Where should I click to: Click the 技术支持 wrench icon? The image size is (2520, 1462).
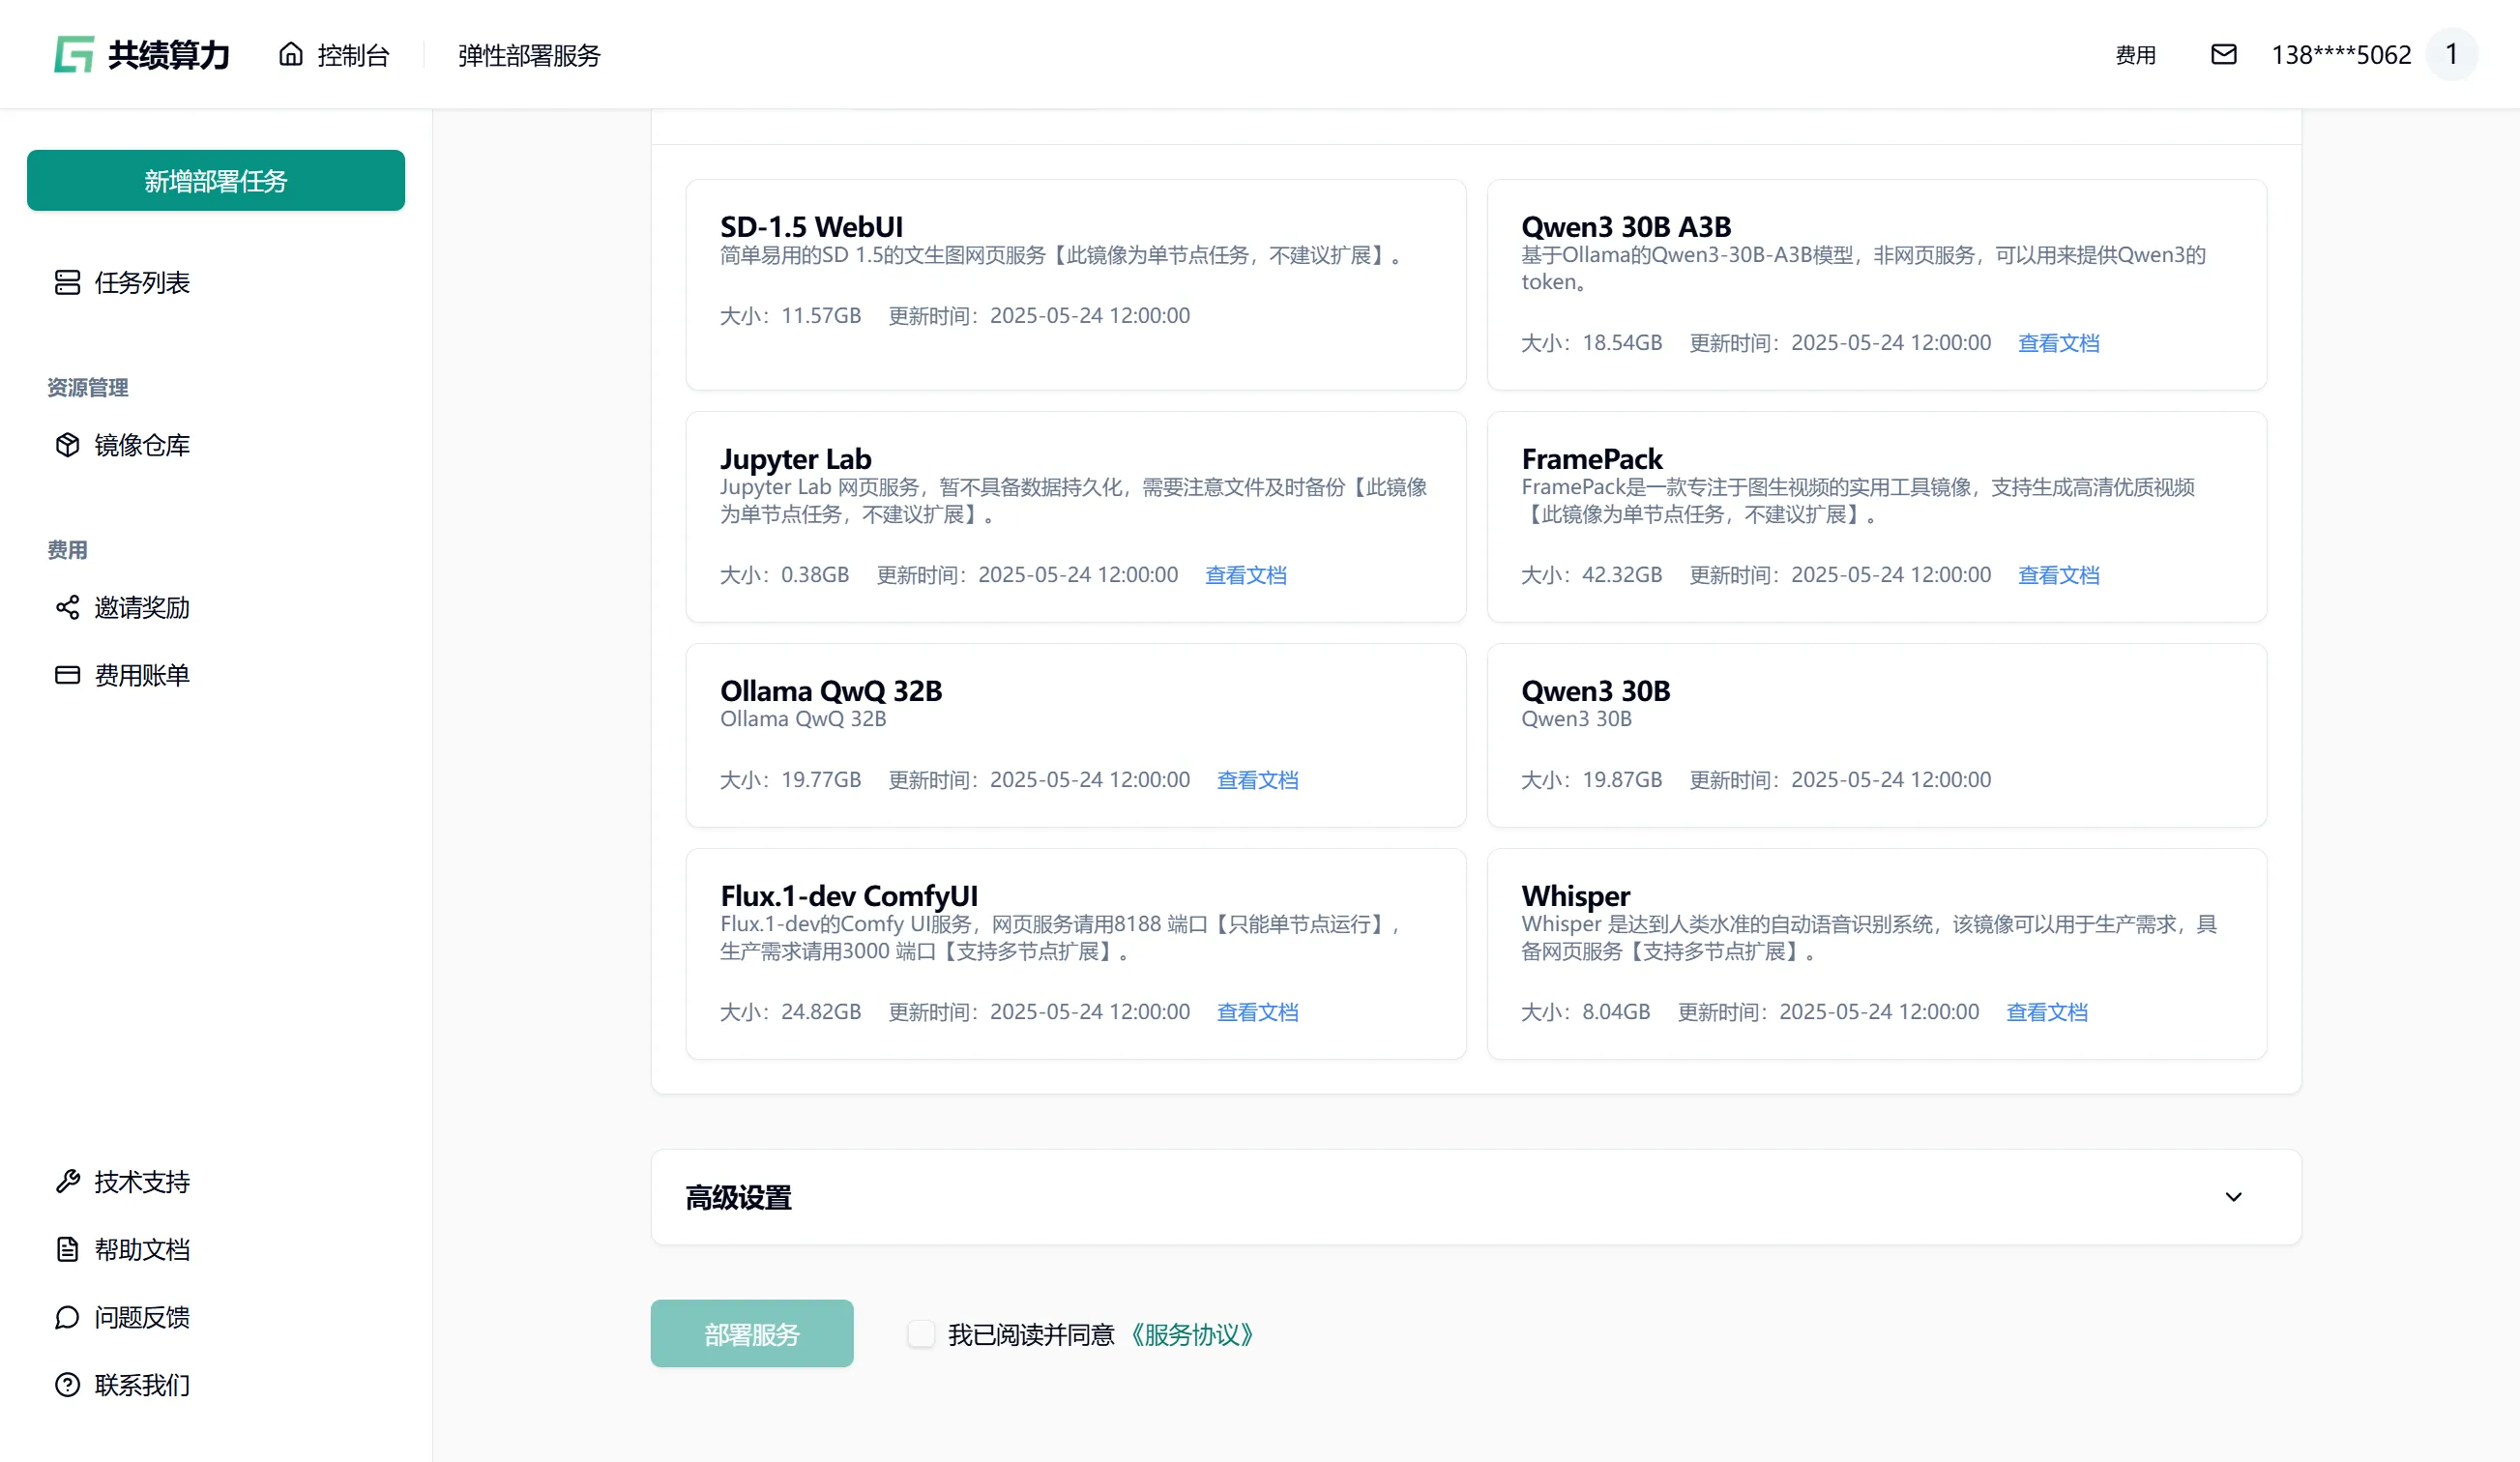pos(67,1181)
